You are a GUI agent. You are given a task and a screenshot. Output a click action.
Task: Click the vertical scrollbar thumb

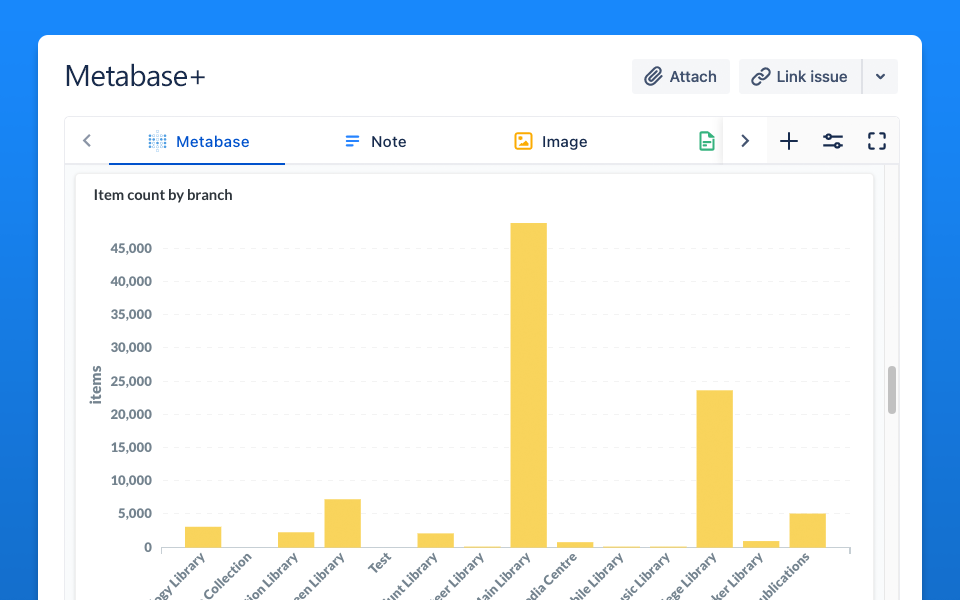pyautogui.click(x=891, y=390)
